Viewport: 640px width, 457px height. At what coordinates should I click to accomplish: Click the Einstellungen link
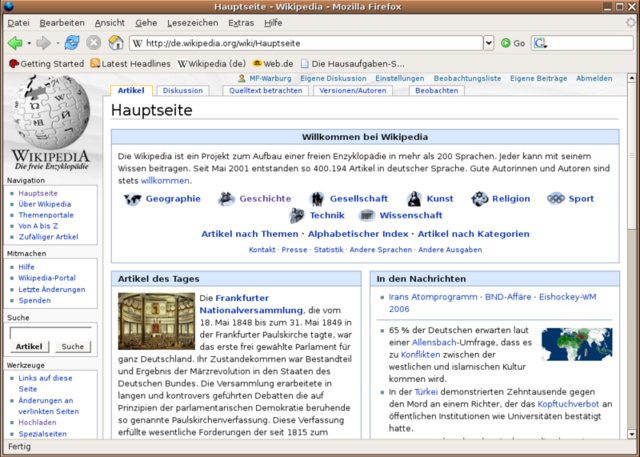click(x=400, y=78)
